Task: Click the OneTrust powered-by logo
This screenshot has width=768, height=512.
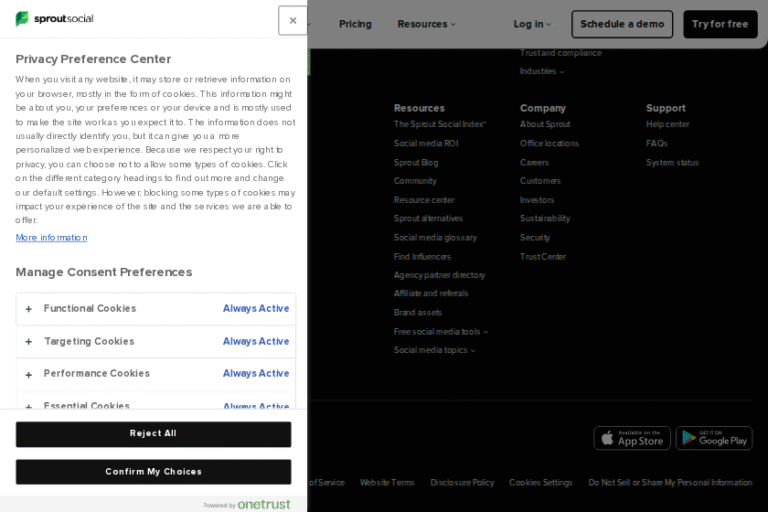Action: [x=262, y=504]
